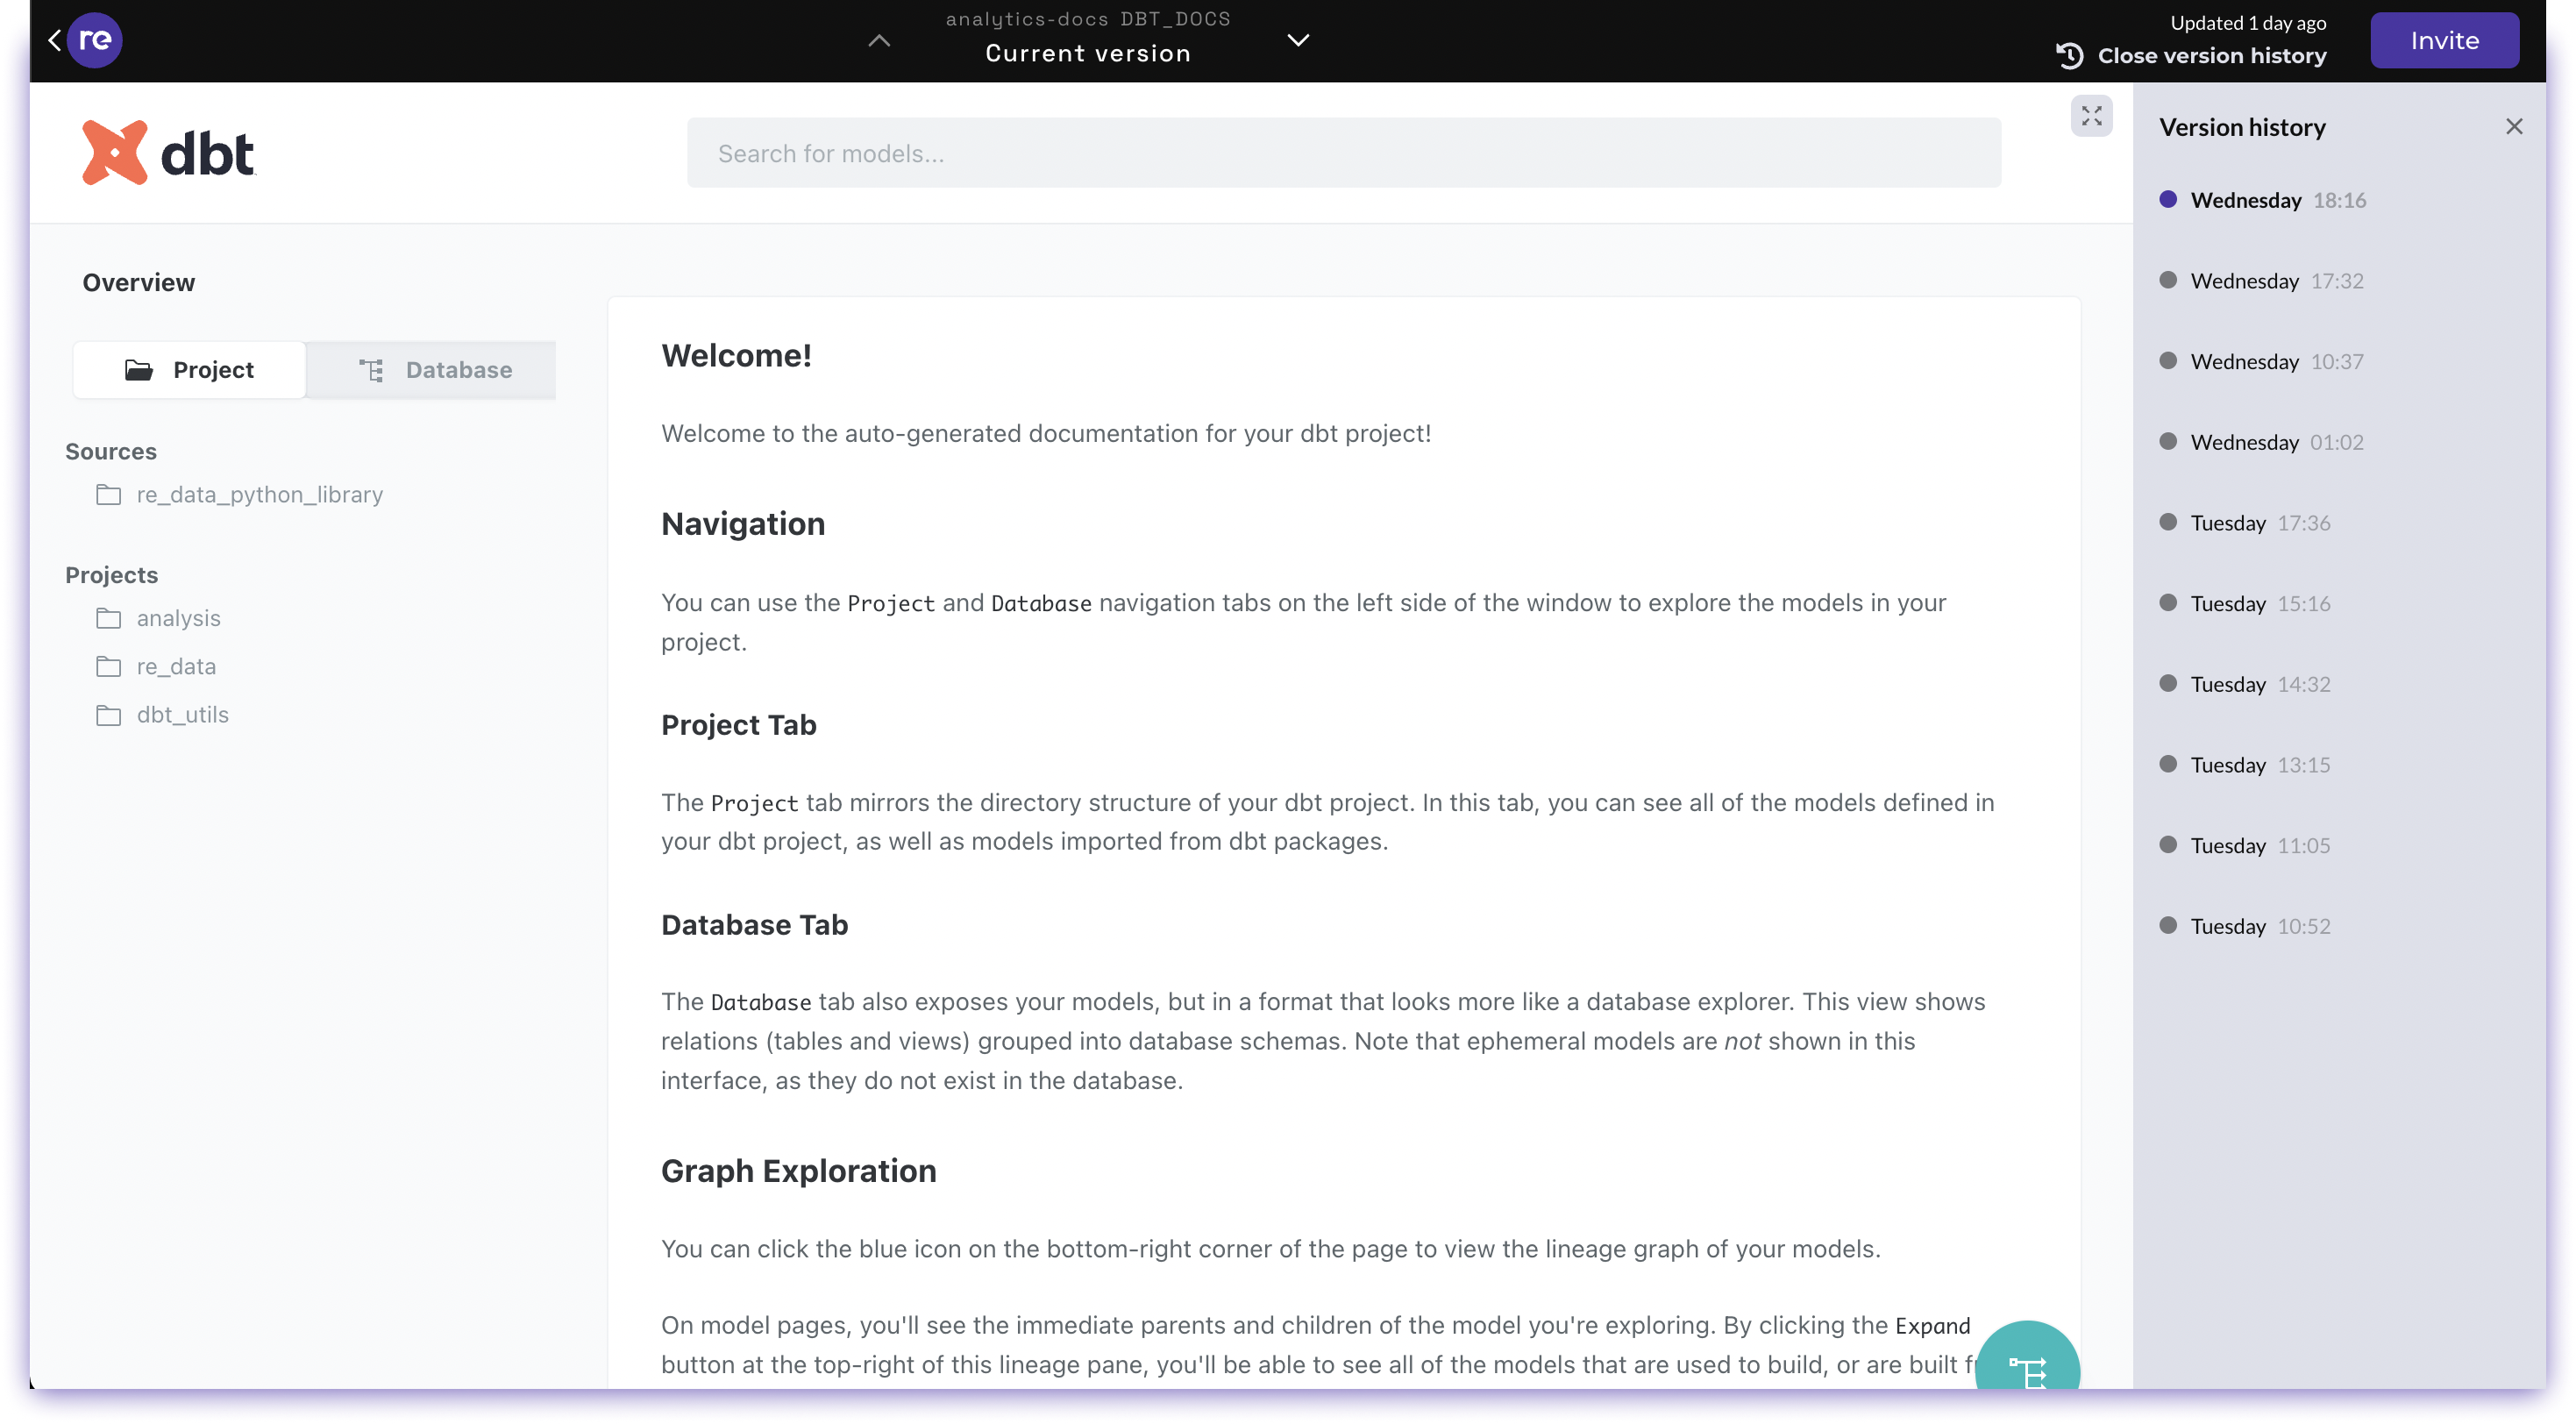Viewport: 2576px width, 1424px height.
Task: Open the purple re logo avatar
Action: tap(95, 40)
